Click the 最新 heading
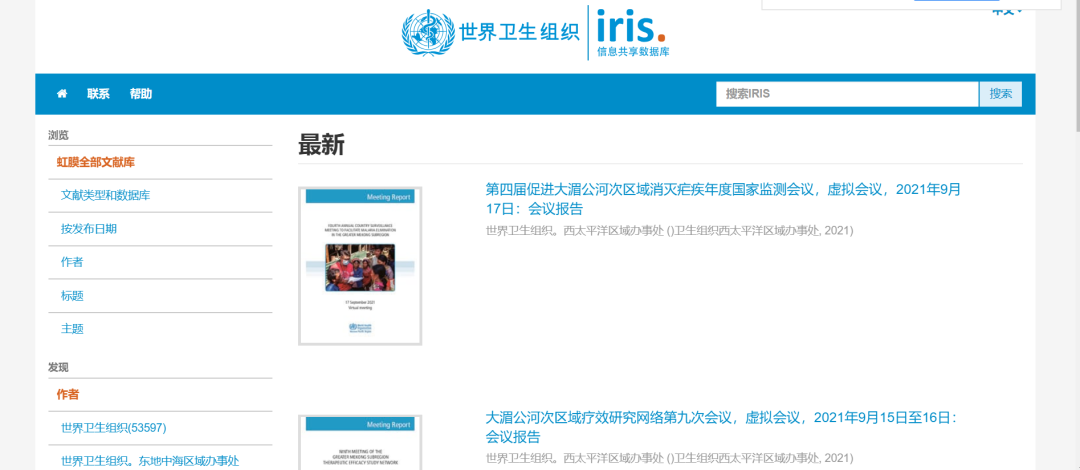Viewport: 1080px width, 470px height. pos(321,145)
